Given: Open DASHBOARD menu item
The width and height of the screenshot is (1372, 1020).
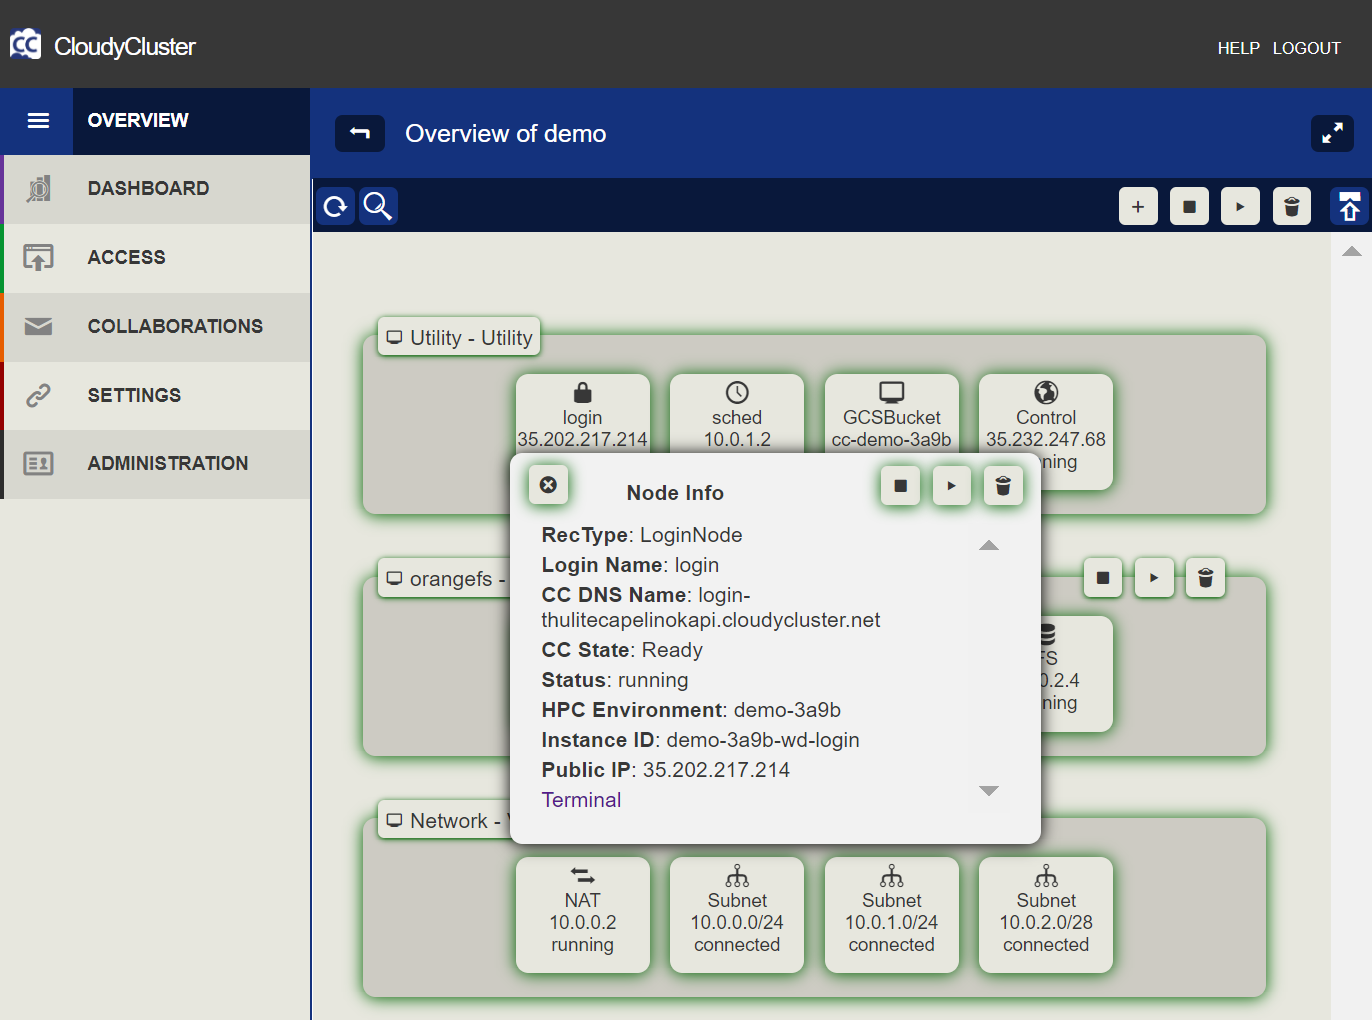Looking at the screenshot, I should (148, 189).
